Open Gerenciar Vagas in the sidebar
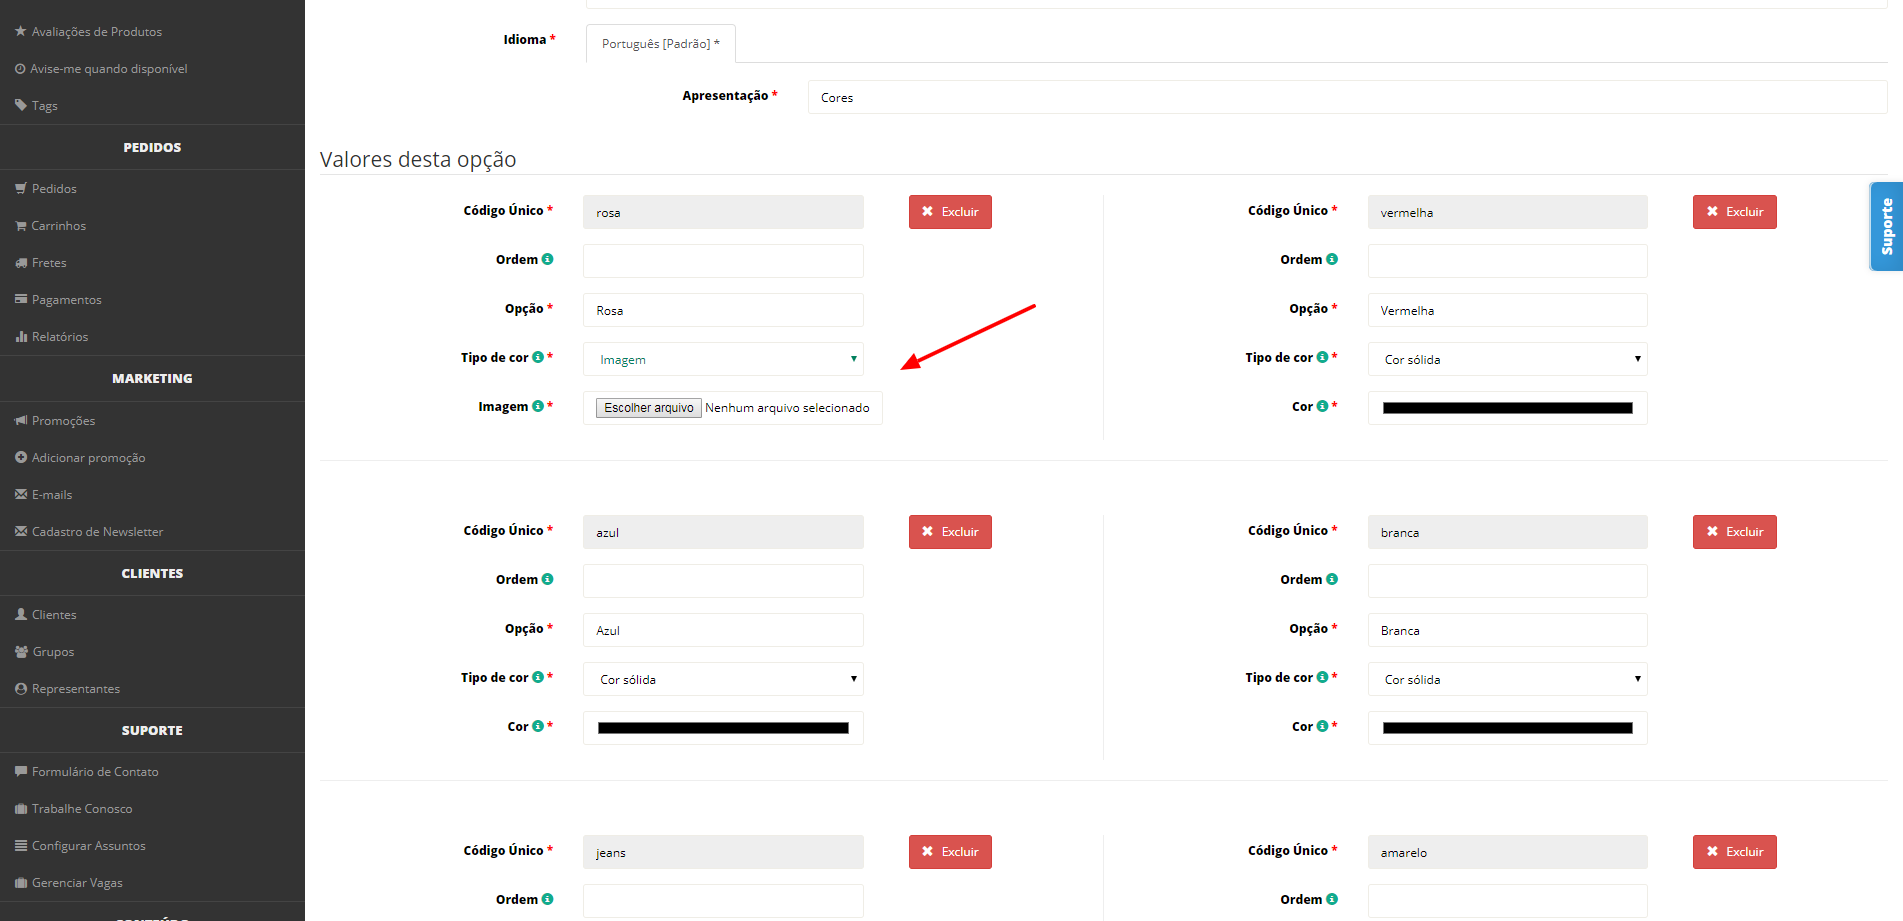The width and height of the screenshot is (1903, 921). pos(77,882)
